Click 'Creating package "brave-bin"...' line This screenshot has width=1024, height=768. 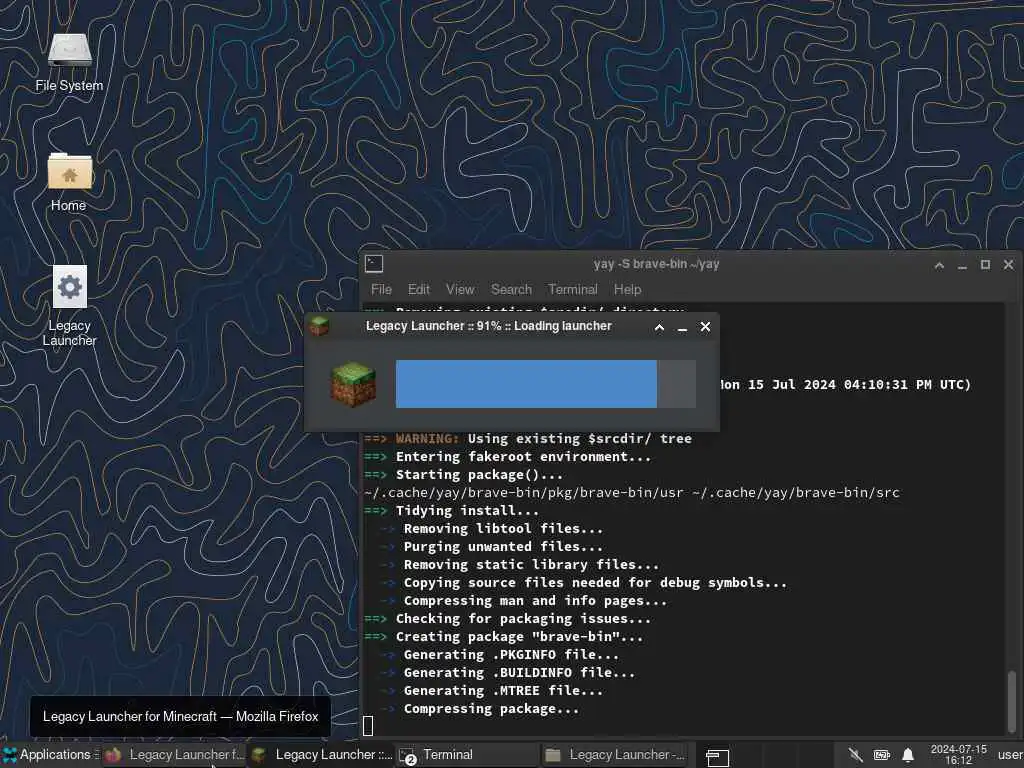coord(519,637)
